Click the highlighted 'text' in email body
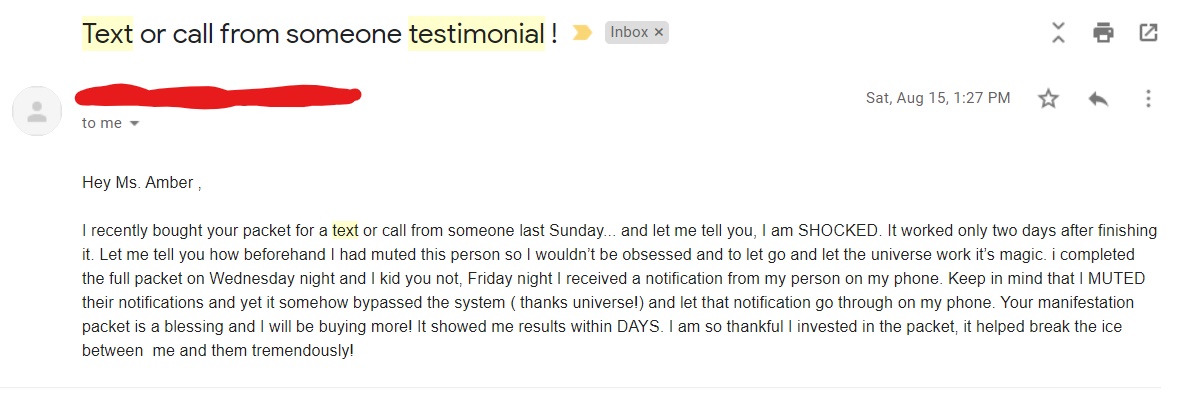The width and height of the screenshot is (1180, 396). (345, 230)
